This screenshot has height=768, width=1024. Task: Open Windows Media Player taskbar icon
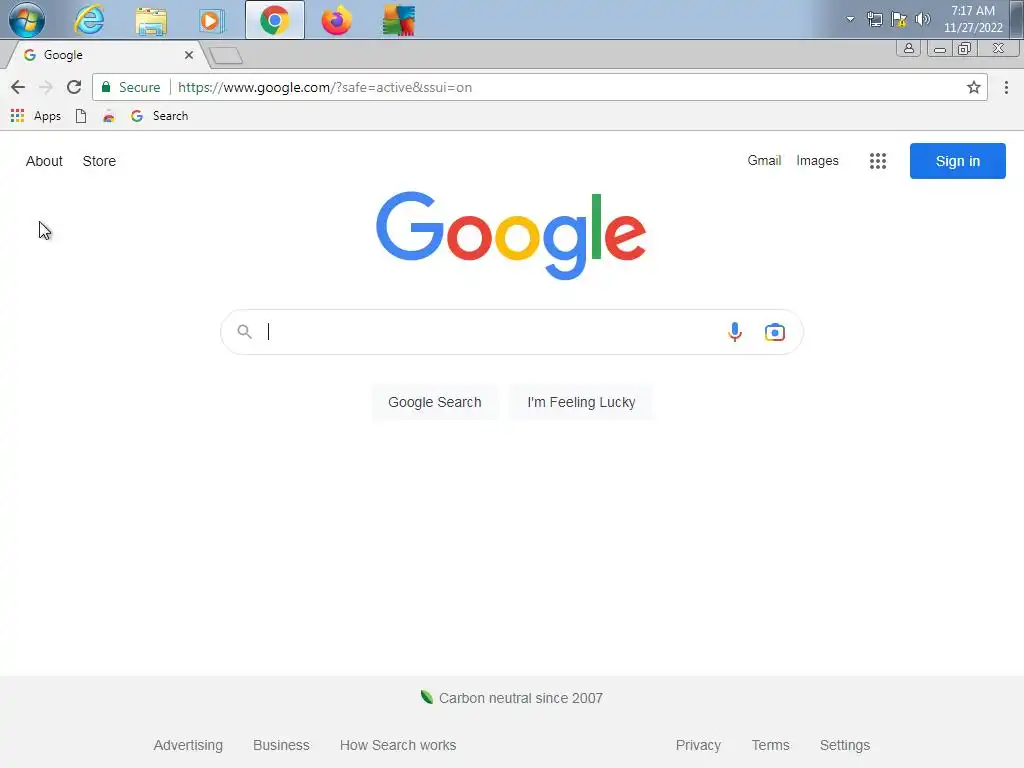[211, 21]
